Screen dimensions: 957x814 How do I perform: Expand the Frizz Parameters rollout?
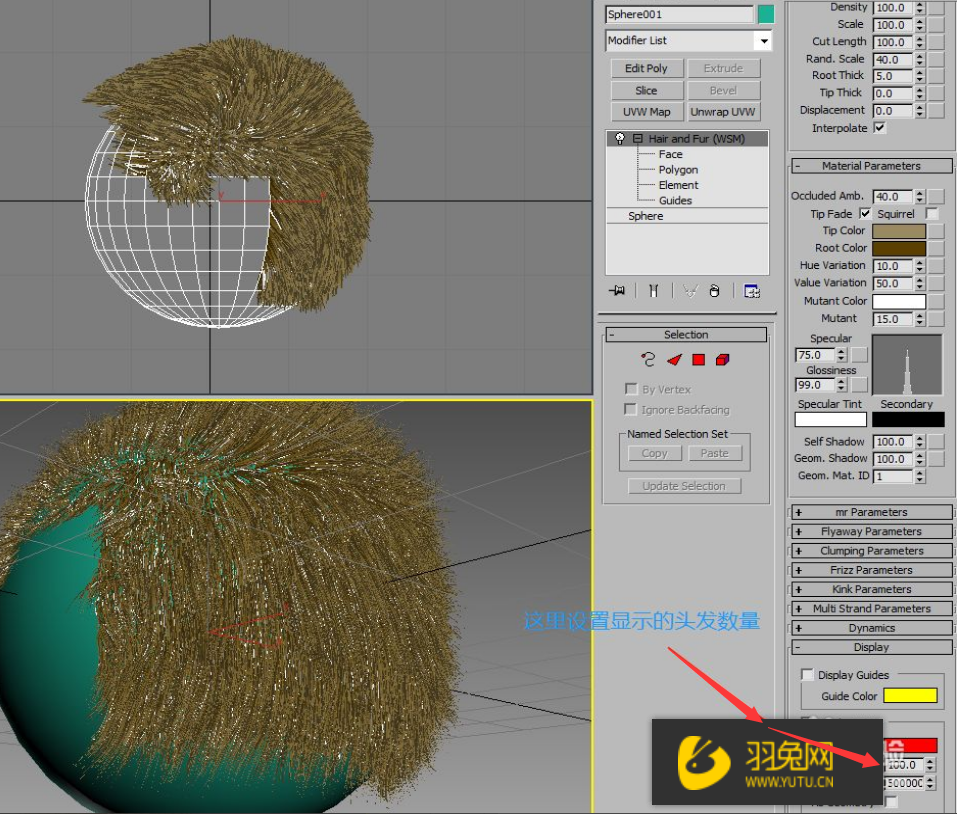tap(870, 569)
